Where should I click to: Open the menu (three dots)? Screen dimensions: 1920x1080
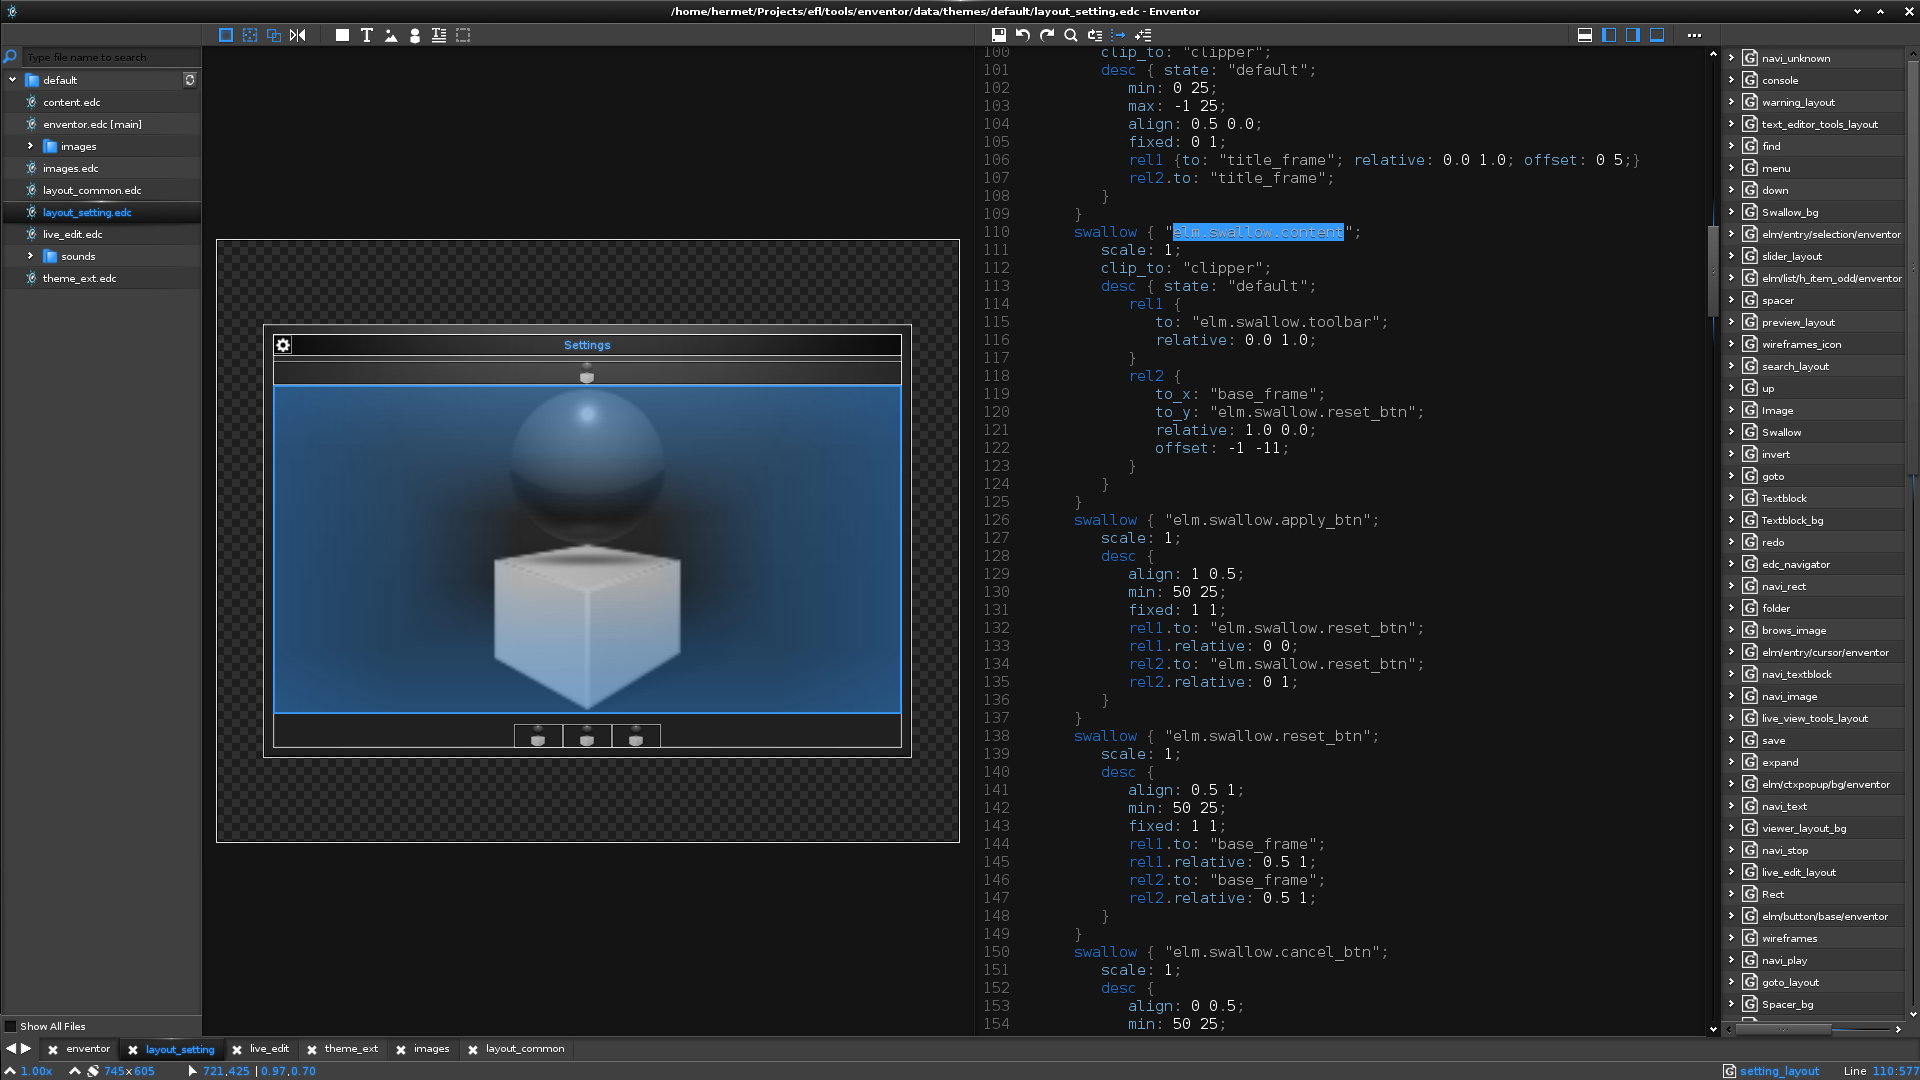[x=1694, y=35]
